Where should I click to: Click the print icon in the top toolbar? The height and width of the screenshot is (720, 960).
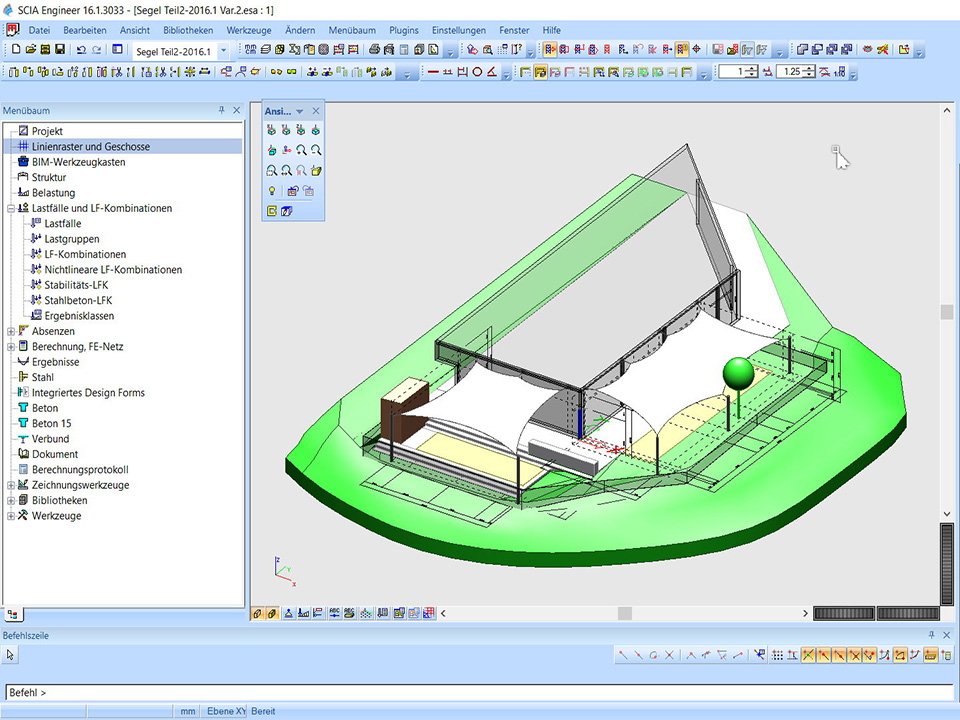tap(374, 50)
